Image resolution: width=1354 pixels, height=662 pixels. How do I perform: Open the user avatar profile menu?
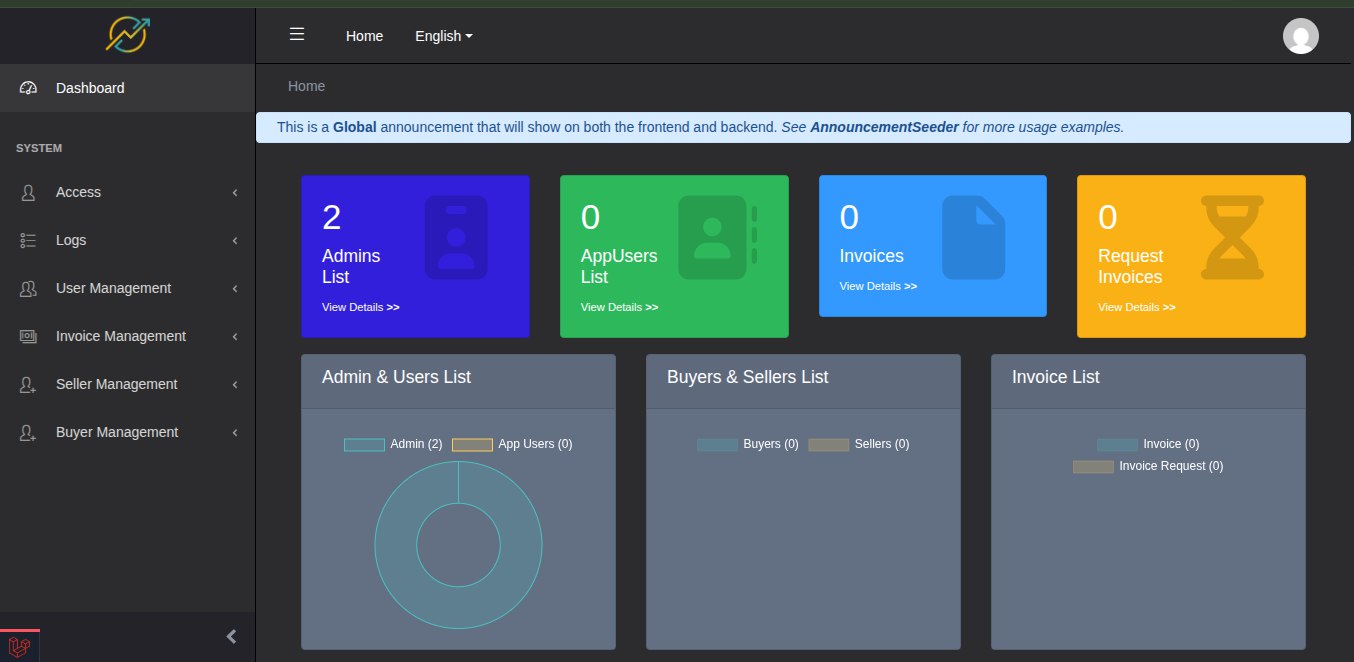click(x=1300, y=36)
